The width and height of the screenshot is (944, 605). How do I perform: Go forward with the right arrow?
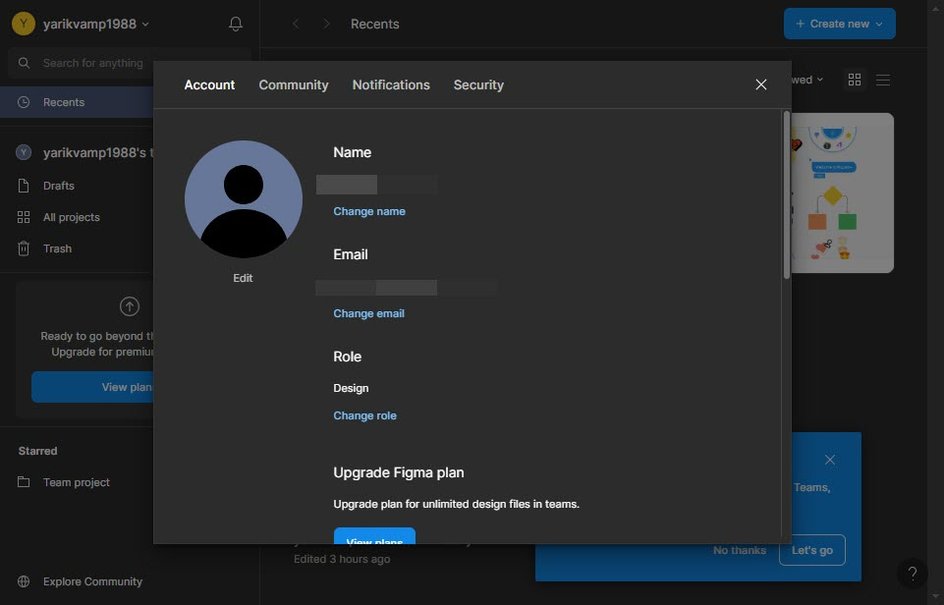[x=326, y=24]
